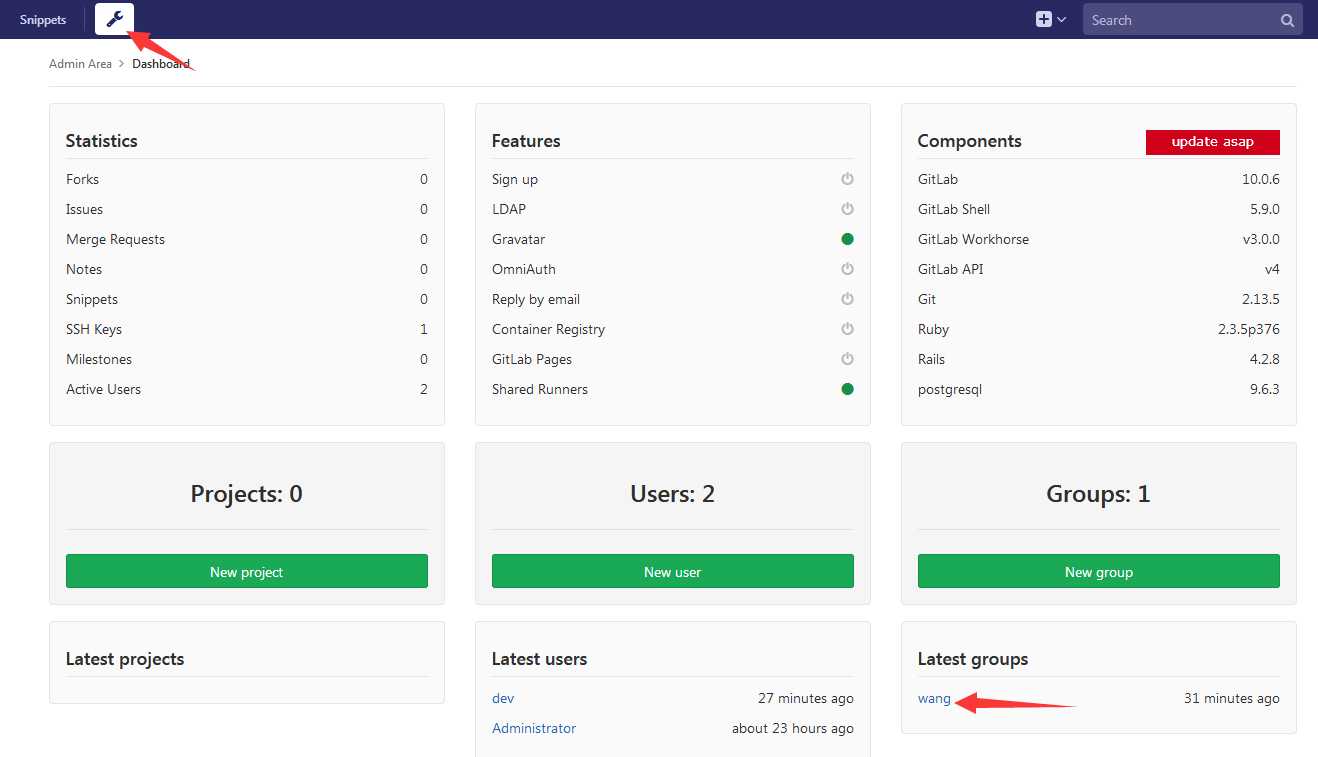Click the GitLab API v4 value

pos(1272,269)
